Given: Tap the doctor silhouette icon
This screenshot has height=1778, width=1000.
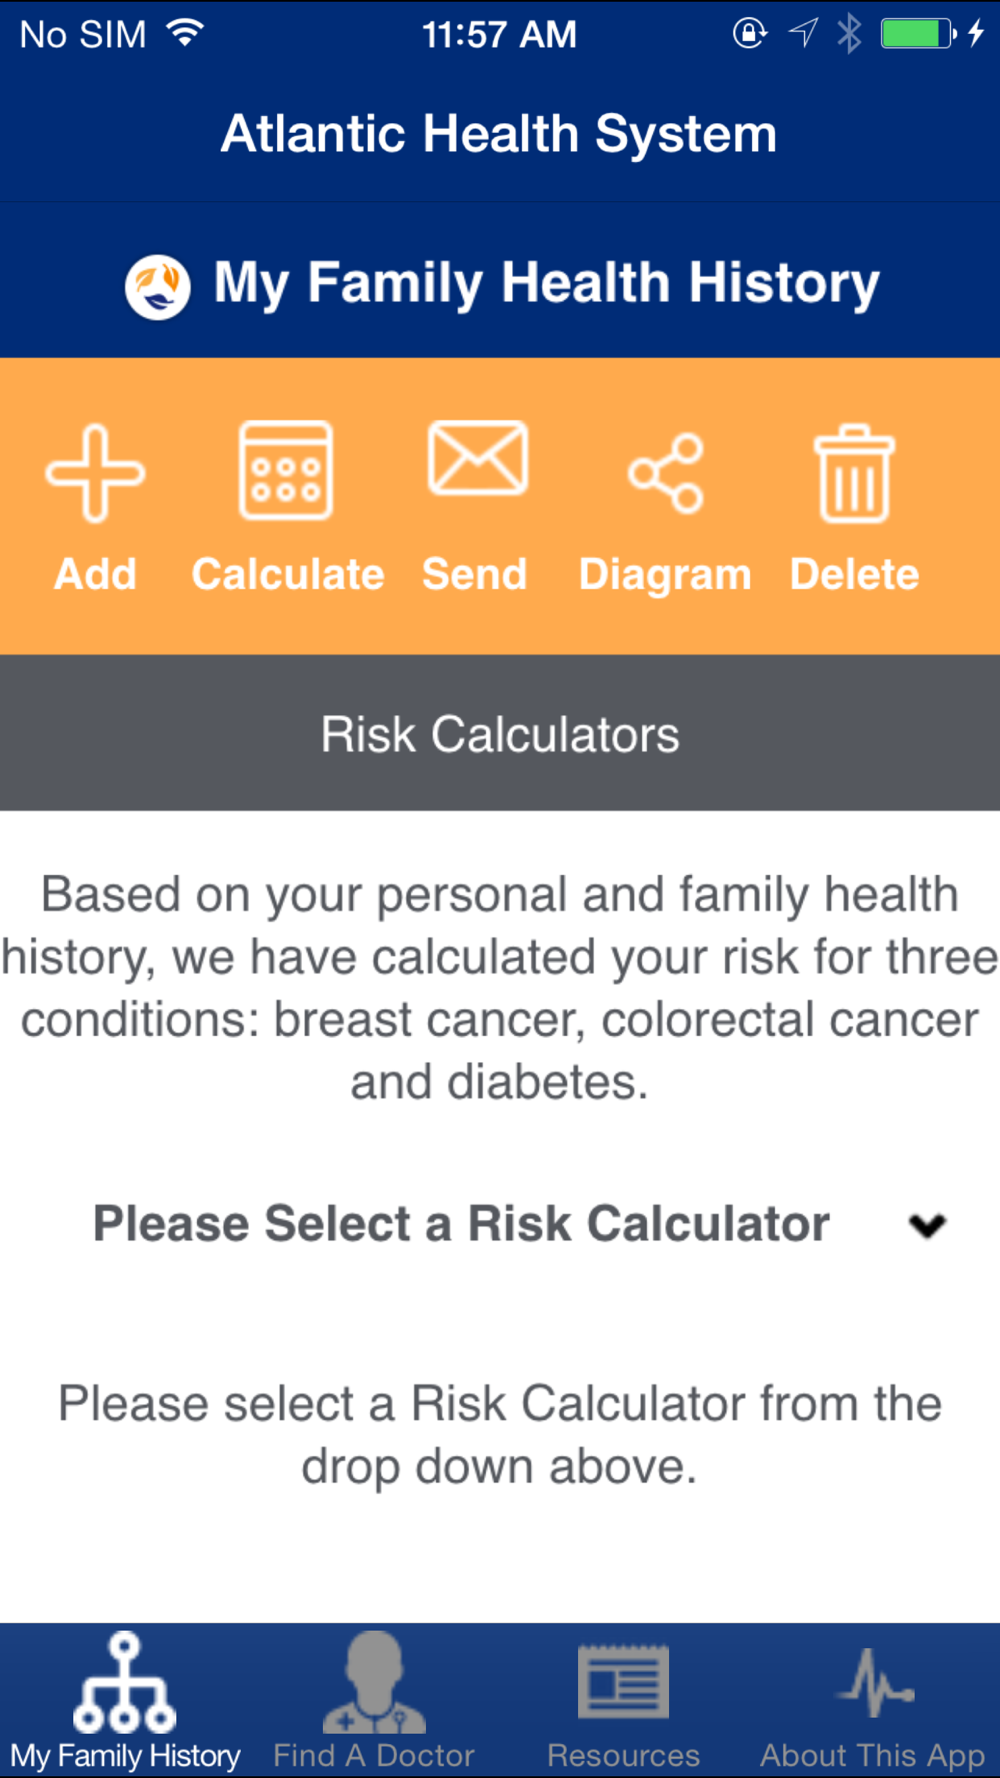Looking at the screenshot, I should click(x=374, y=1682).
